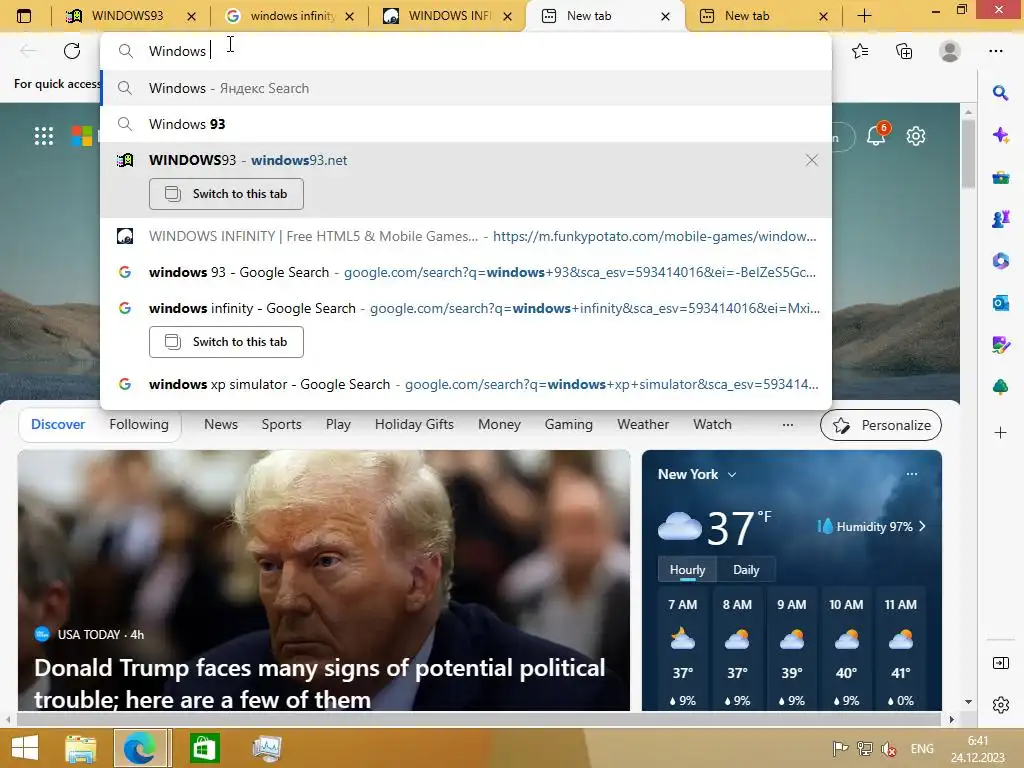Open the Favorites star icon
Viewport: 1024px width, 768px height.
[x=860, y=51]
